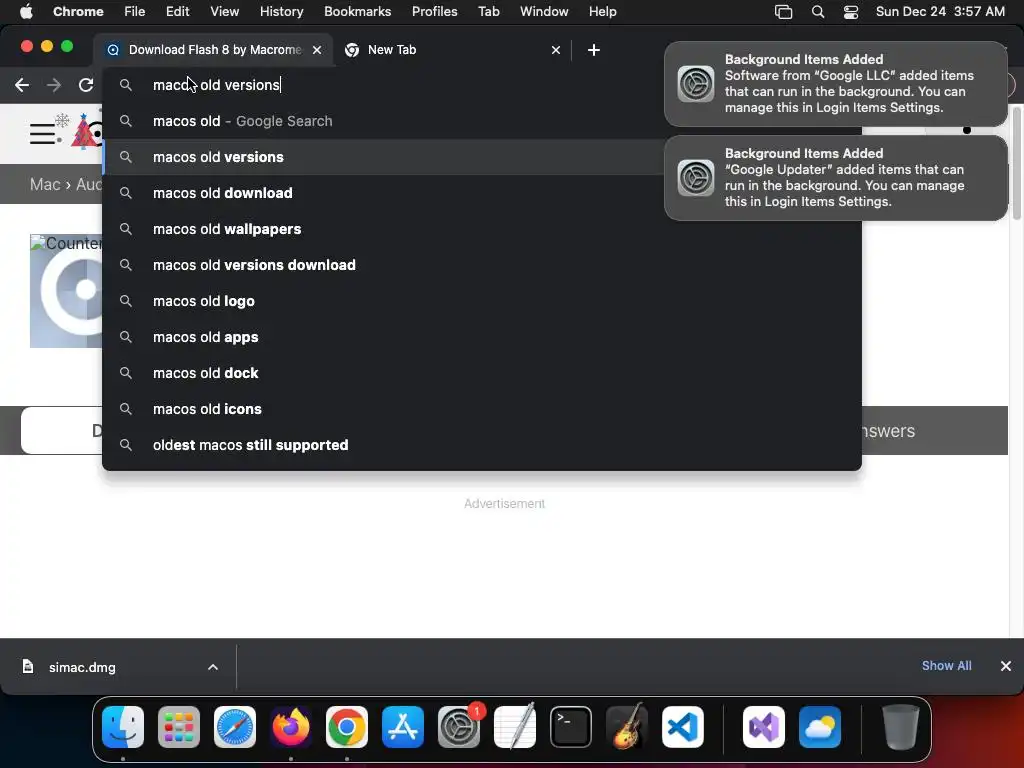Screen dimensions: 1024x768
Task: Switch to the Download Flash 8 by Macromedia tab
Action: coord(213,50)
